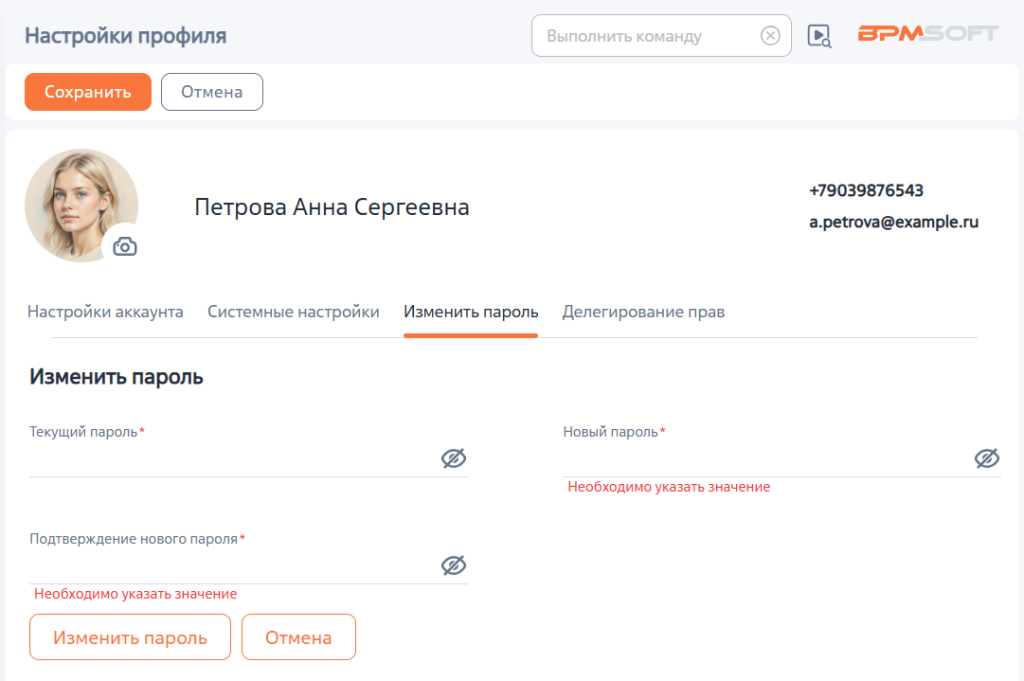Click Отмена next to Изменить пароль button
This screenshot has width=1024, height=681.
pos(298,637)
